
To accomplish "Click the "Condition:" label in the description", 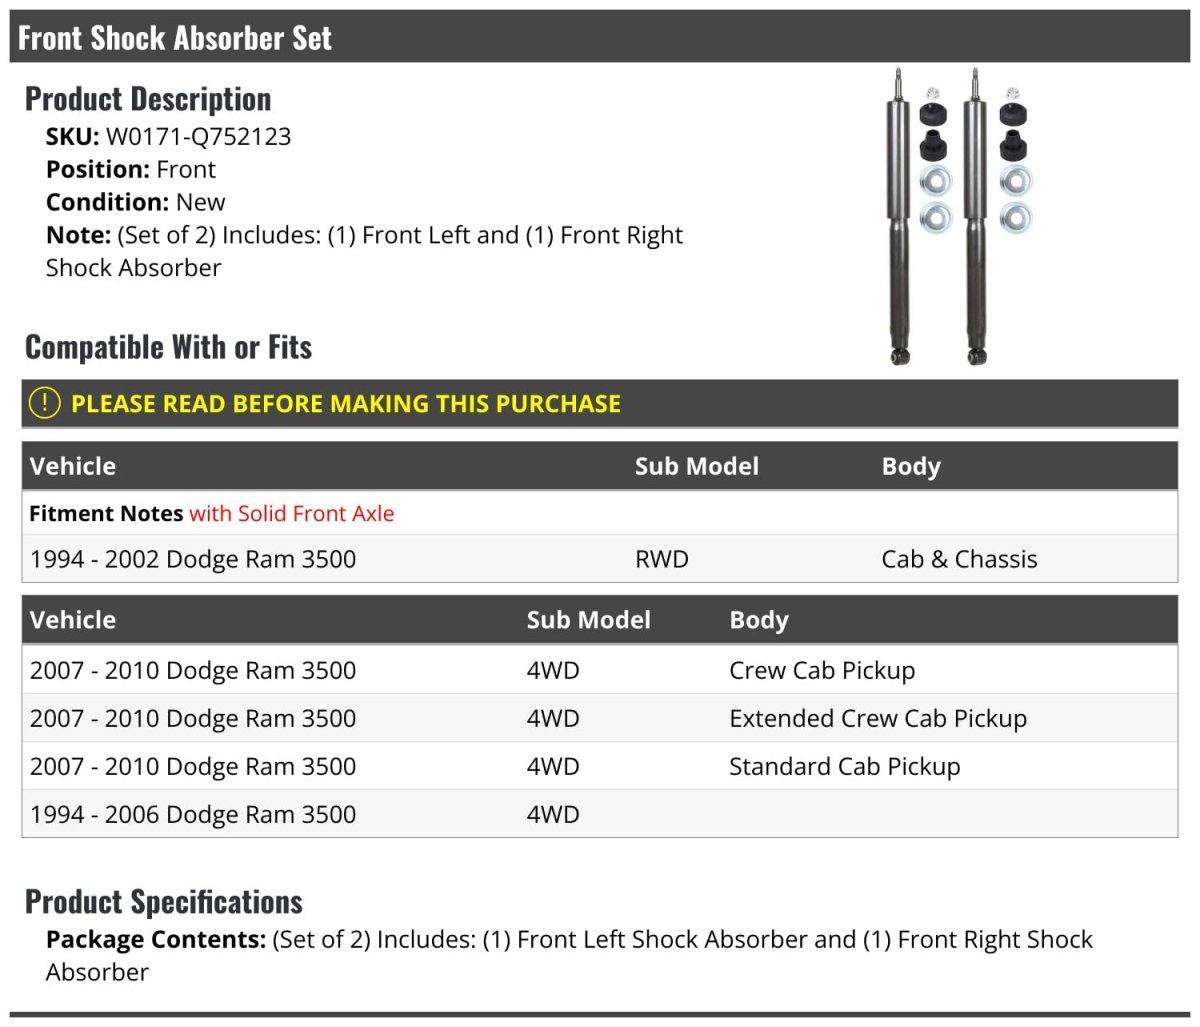I will coord(107,202).
